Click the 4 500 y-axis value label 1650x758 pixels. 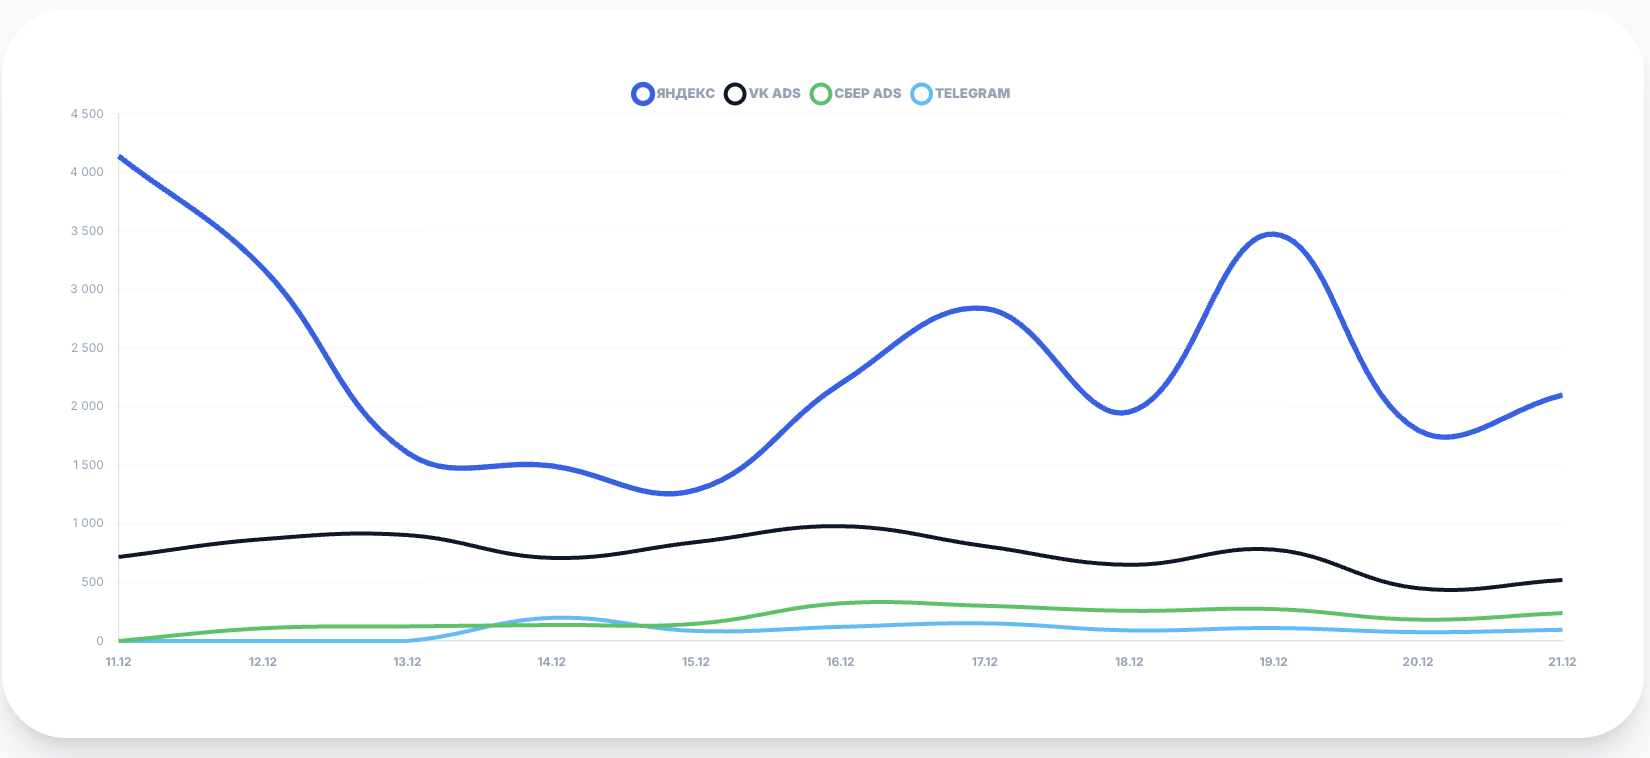87,114
